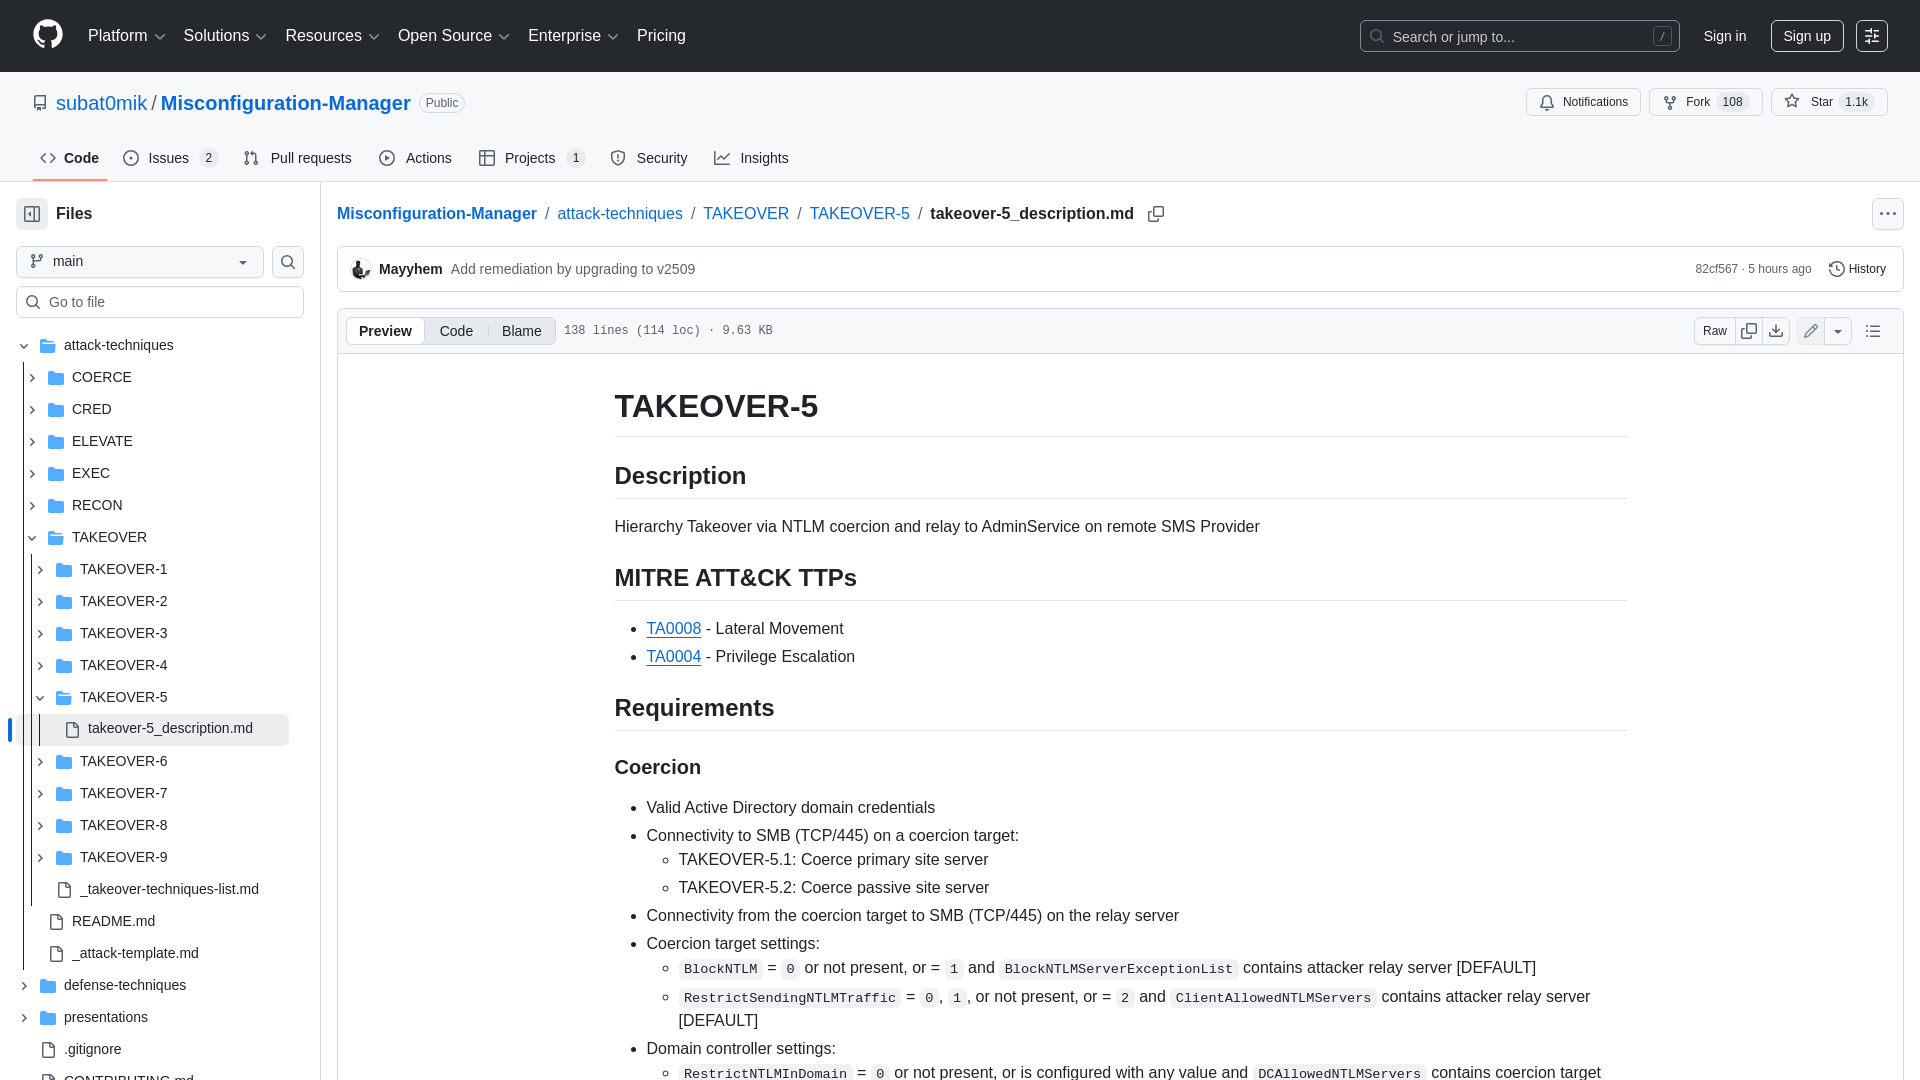Edit the file with the pencil icon

click(x=1810, y=330)
